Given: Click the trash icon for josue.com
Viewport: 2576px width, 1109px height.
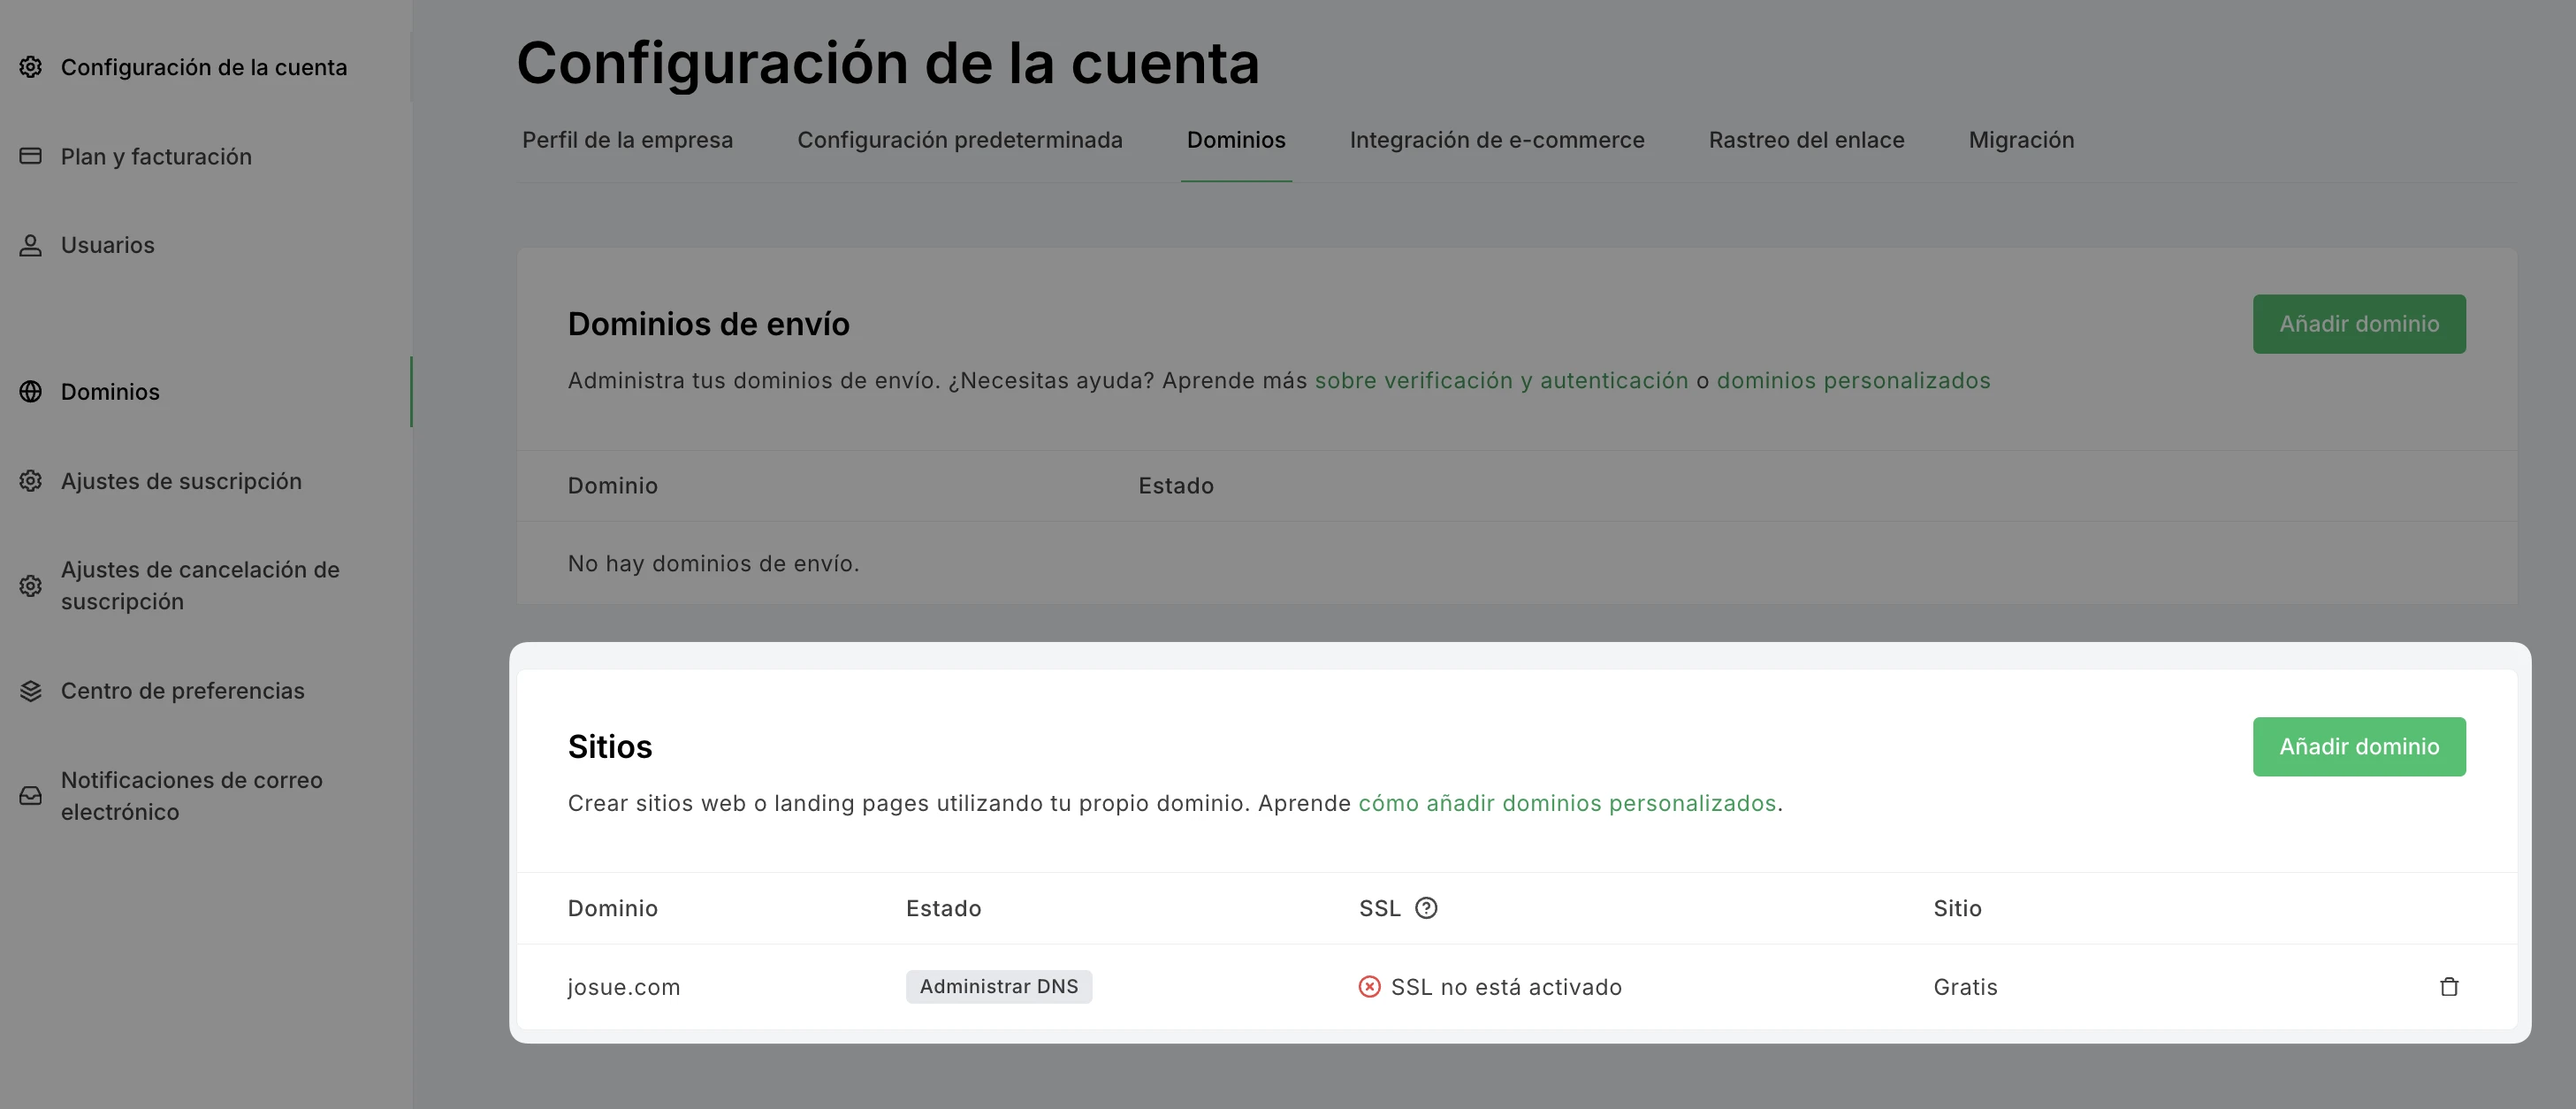Looking at the screenshot, I should pos(2448,987).
